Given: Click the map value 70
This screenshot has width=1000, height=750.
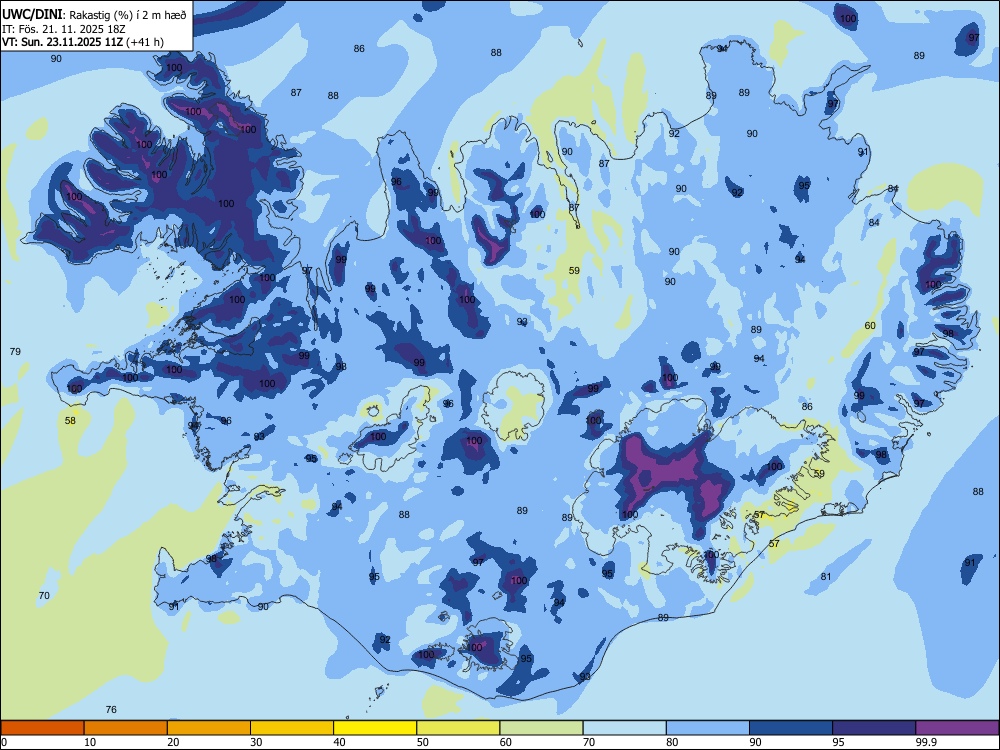Looking at the screenshot, I should (x=44, y=595).
